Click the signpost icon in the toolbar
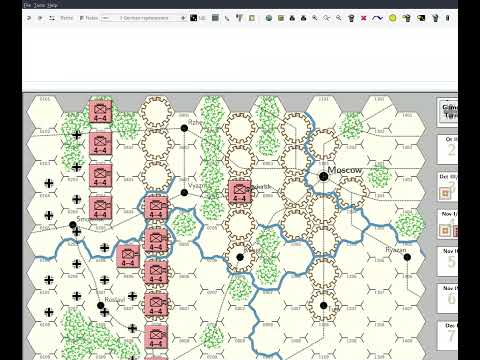Screen dimensions: 480x360 239,18
